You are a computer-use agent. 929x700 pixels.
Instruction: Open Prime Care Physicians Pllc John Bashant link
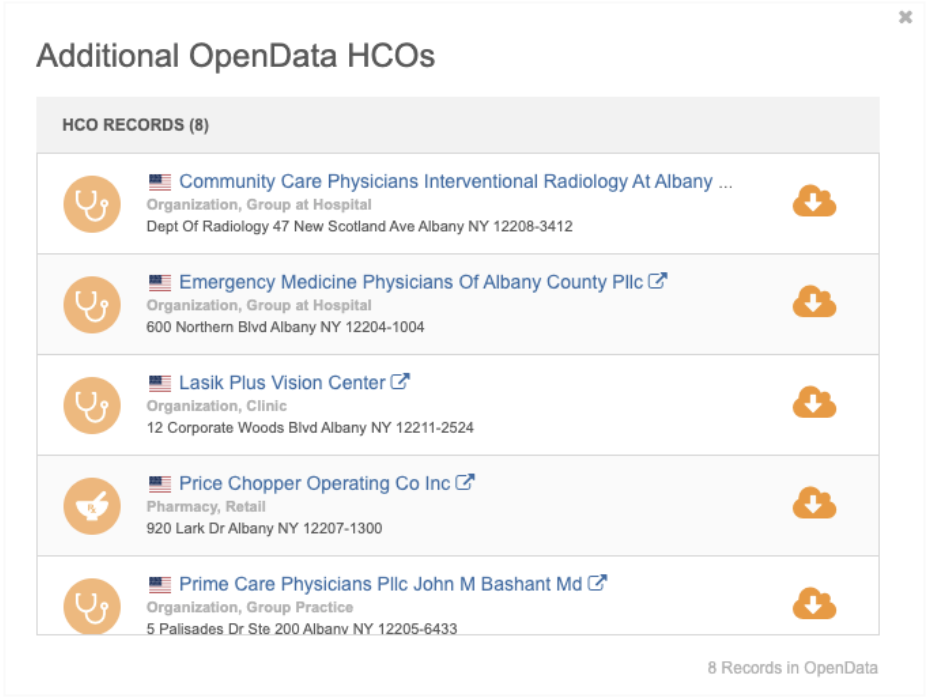pos(380,584)
